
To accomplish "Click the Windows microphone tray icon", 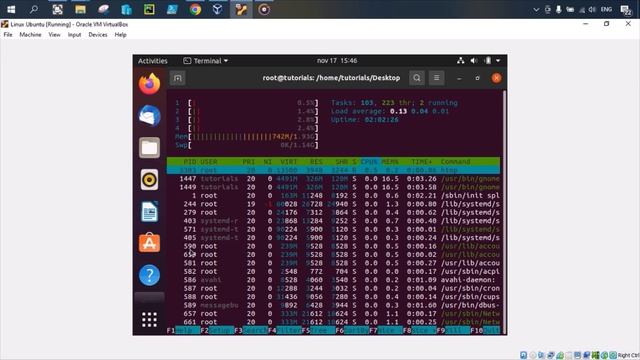I will click(x=558, y=9).
